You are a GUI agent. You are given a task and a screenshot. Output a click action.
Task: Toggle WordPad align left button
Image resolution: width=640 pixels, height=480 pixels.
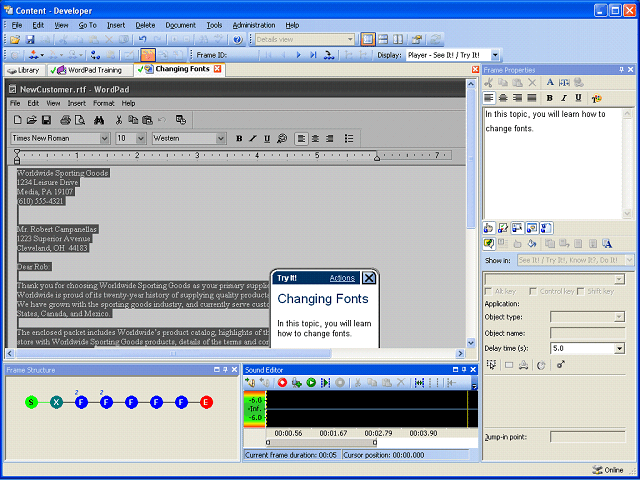(x=301, y=138)
